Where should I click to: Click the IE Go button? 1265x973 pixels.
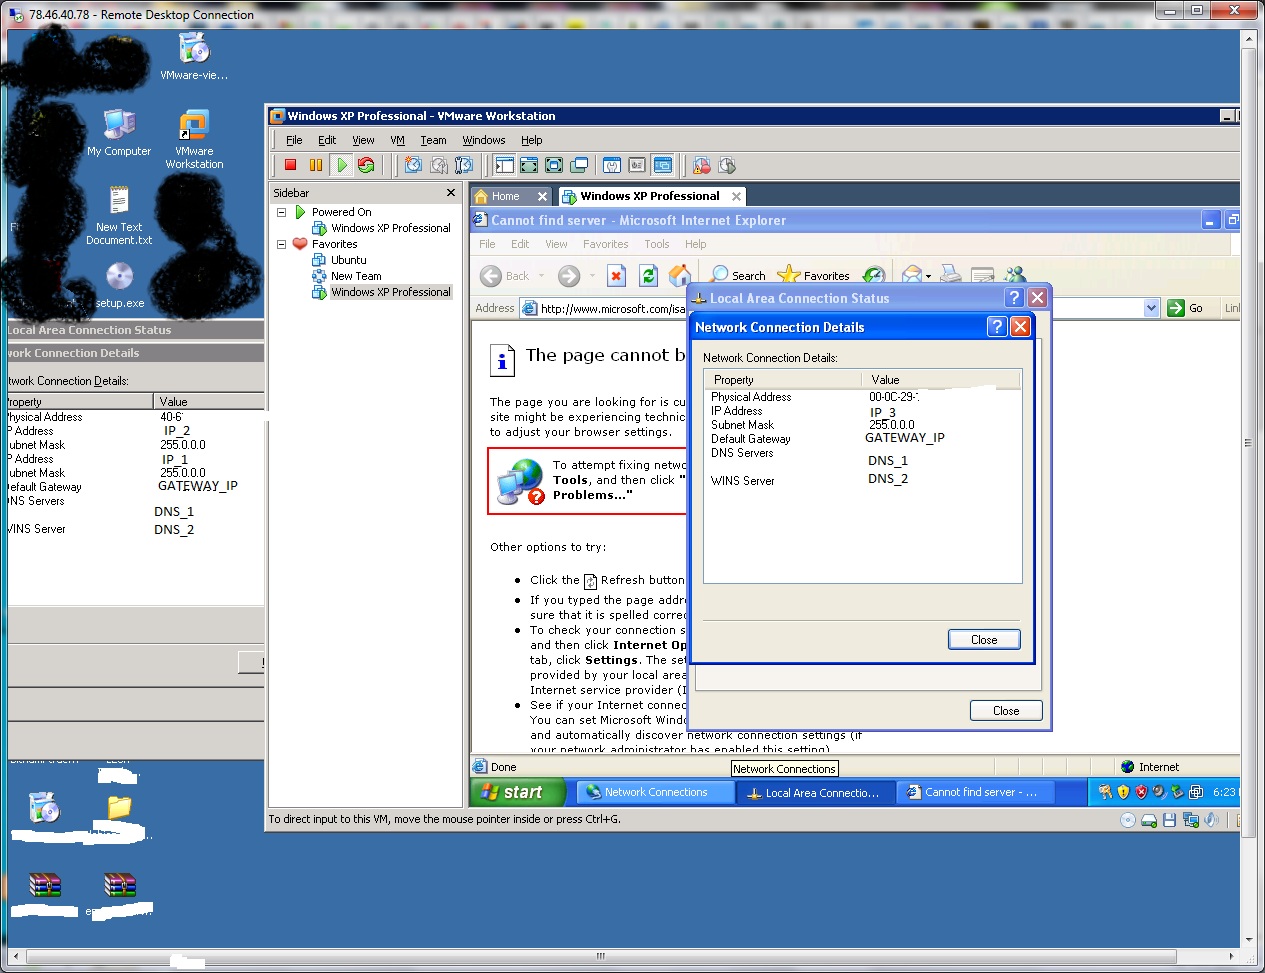coord(1186,308)
